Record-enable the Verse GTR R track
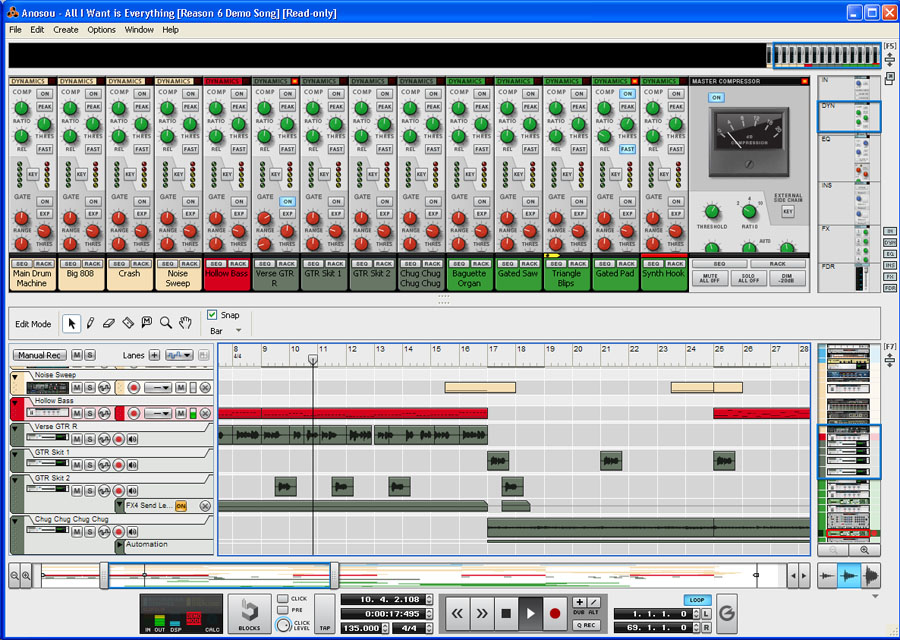The height and width of the screenshot is (640, 900). tap(119, 439)
